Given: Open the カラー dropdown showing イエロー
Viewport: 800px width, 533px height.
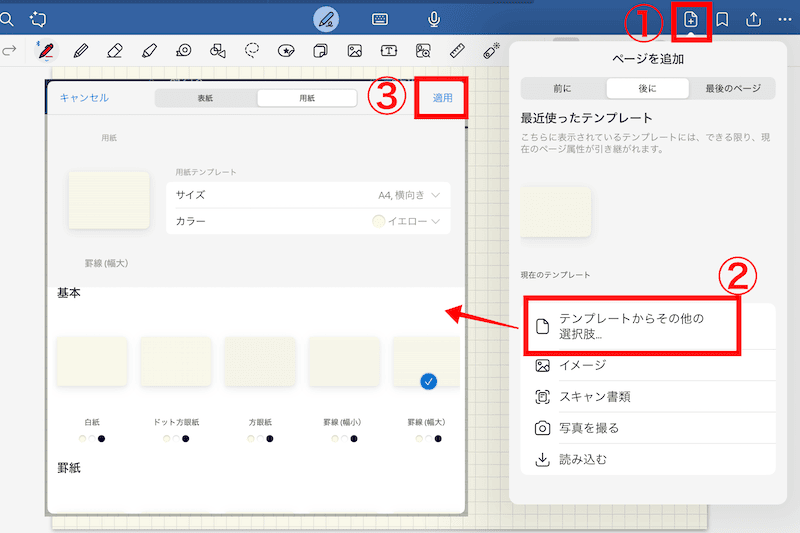Looking at the screenshot, I should [x=308, y=221].
